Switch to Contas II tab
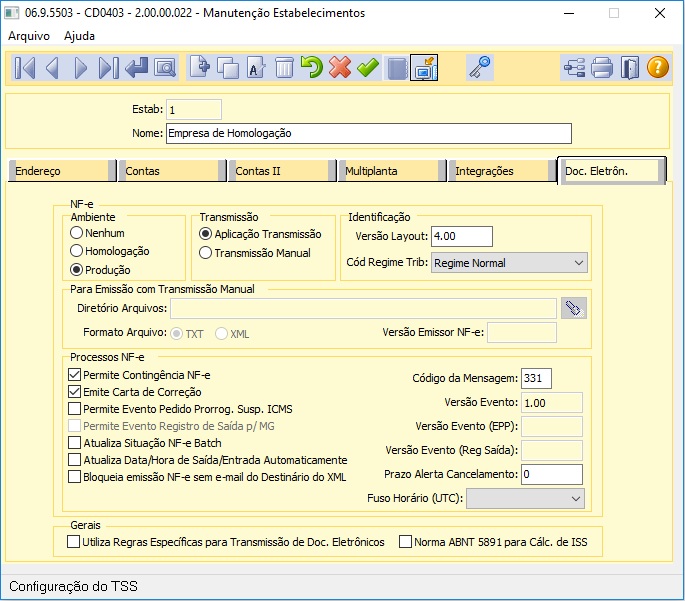This screenshot has height=601, width=685. point(282,171)
